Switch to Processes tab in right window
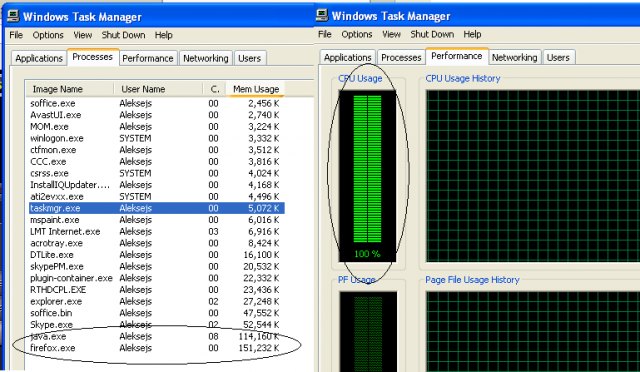 coord(401,58)
